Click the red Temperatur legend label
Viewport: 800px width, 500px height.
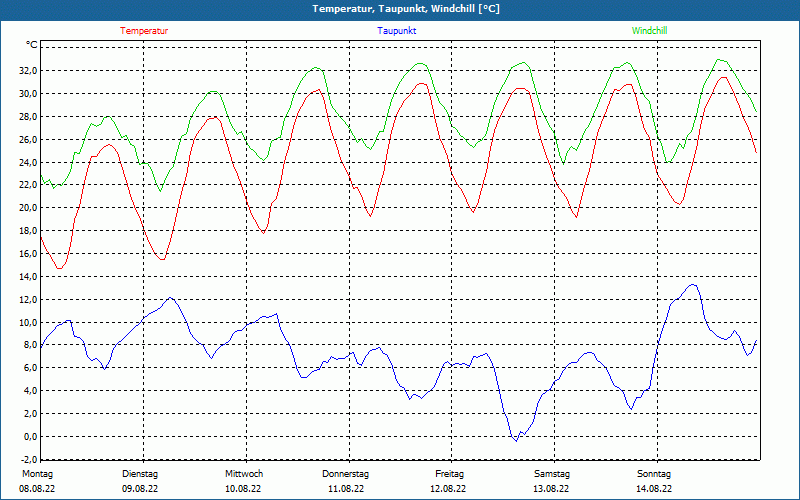[144, 31]
